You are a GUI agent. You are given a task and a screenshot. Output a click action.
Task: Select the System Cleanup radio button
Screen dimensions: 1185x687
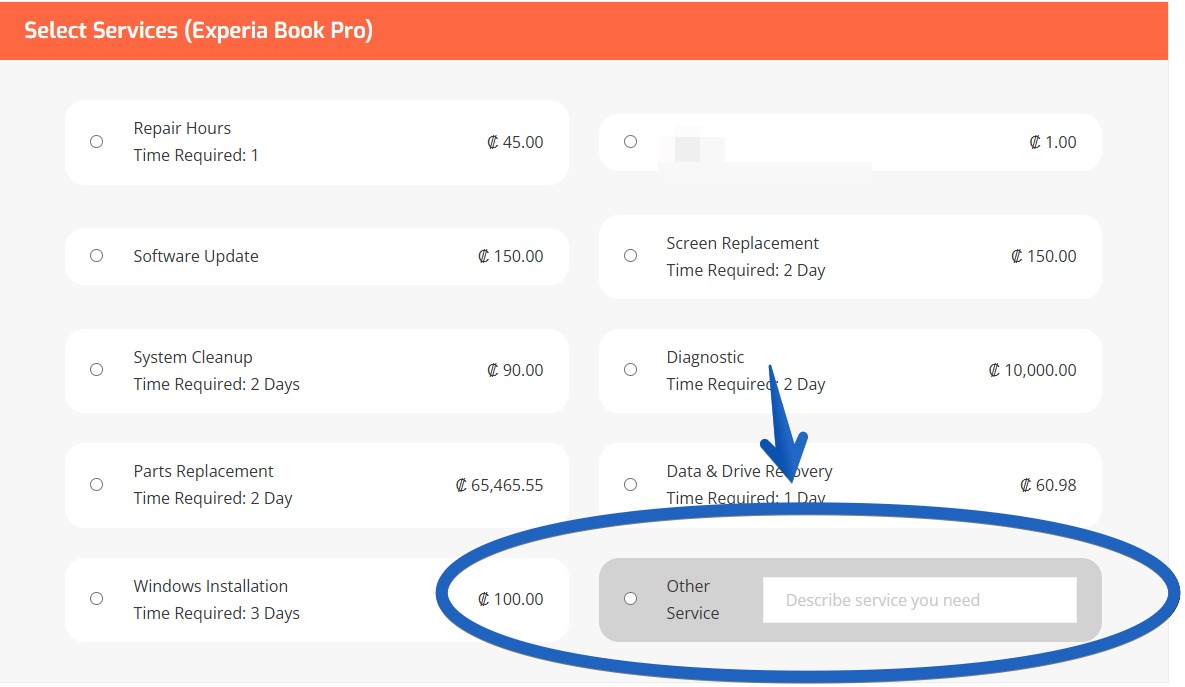coord(97,370)
